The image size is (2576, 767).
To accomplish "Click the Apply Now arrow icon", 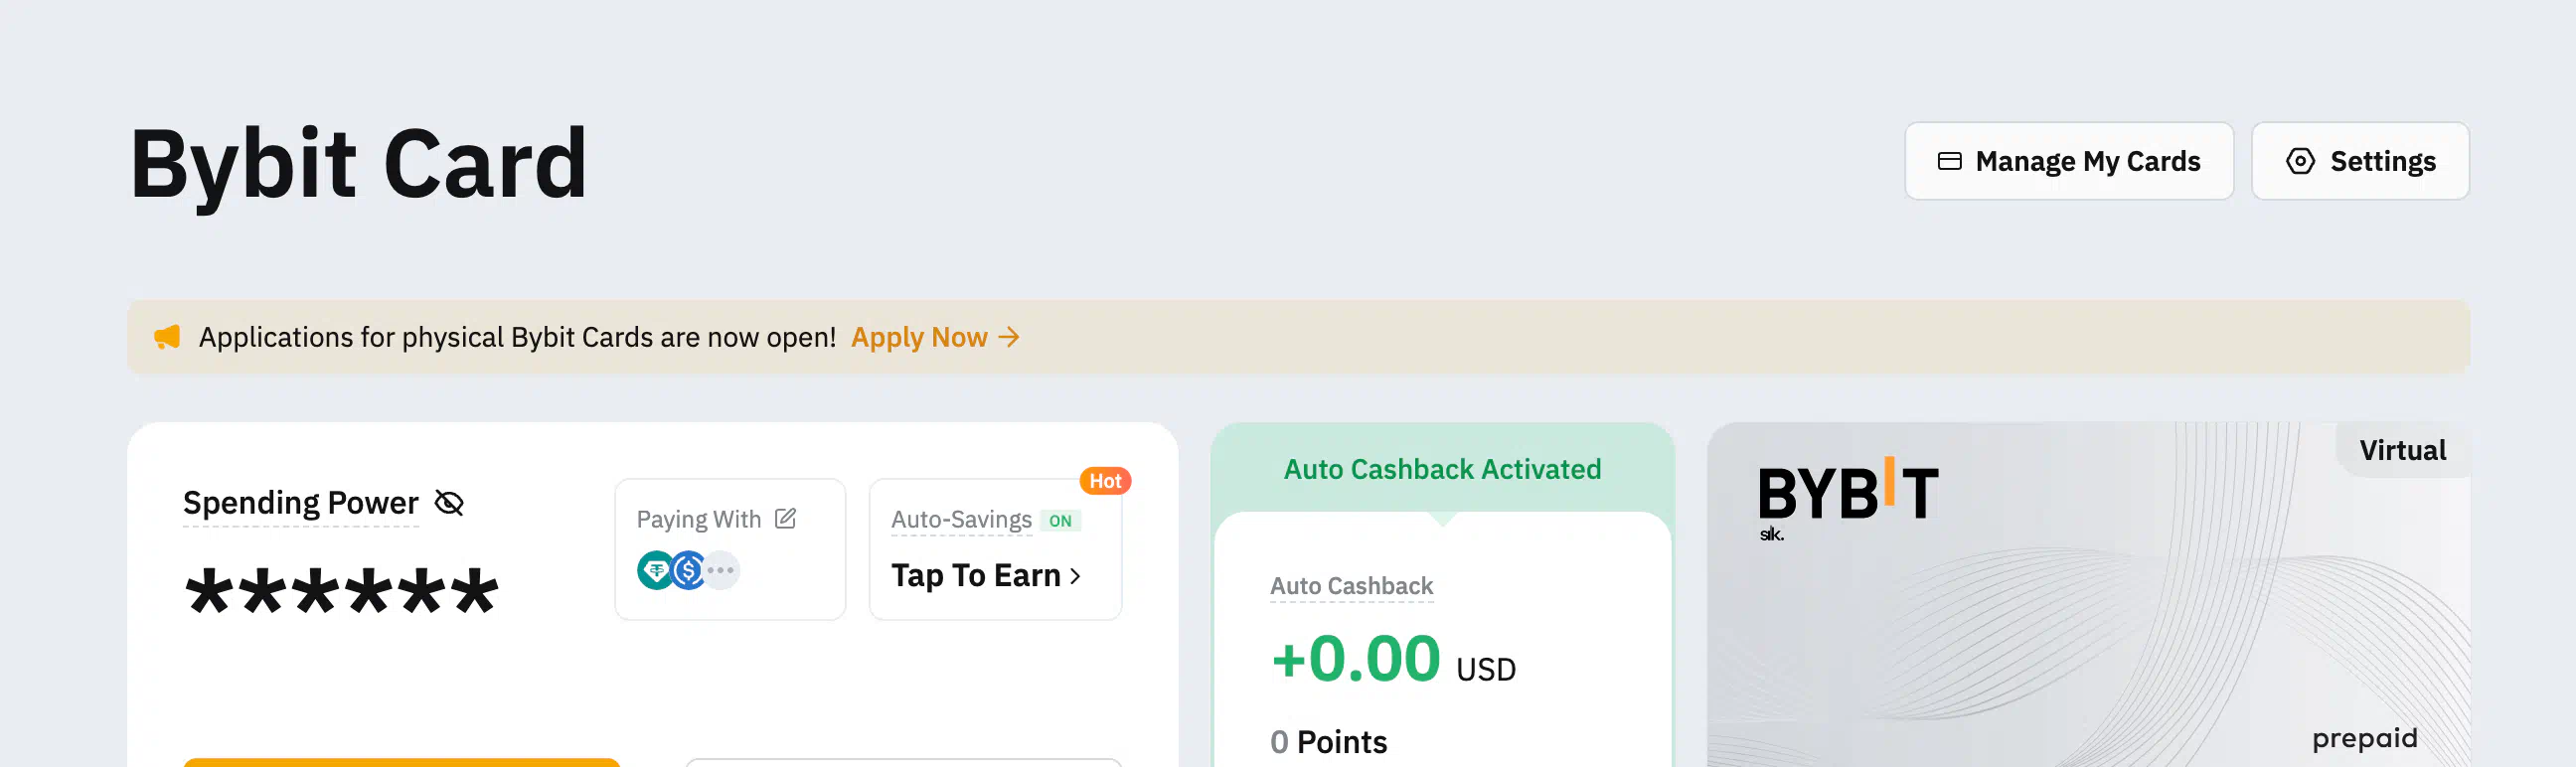I will tap(1009, 337).
